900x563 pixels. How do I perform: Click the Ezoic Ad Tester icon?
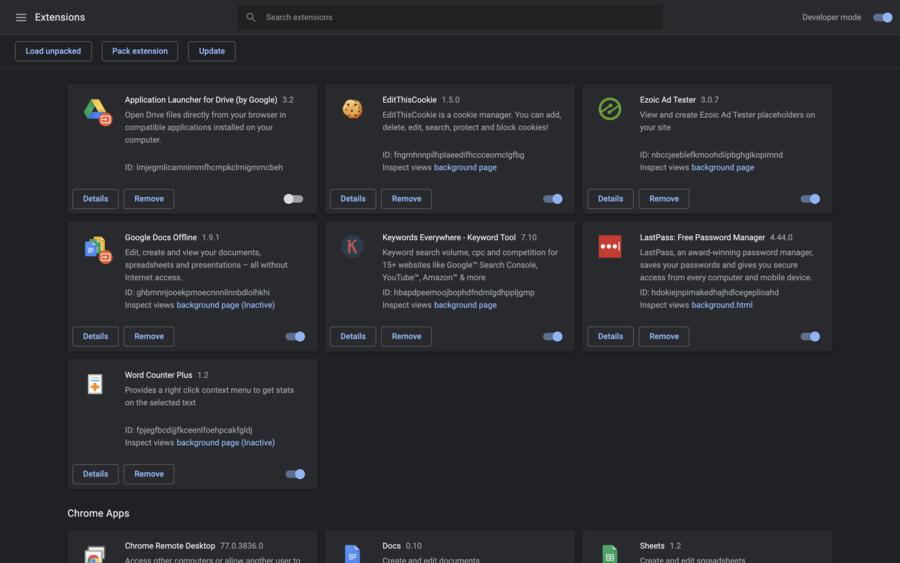tap(610, 108)
